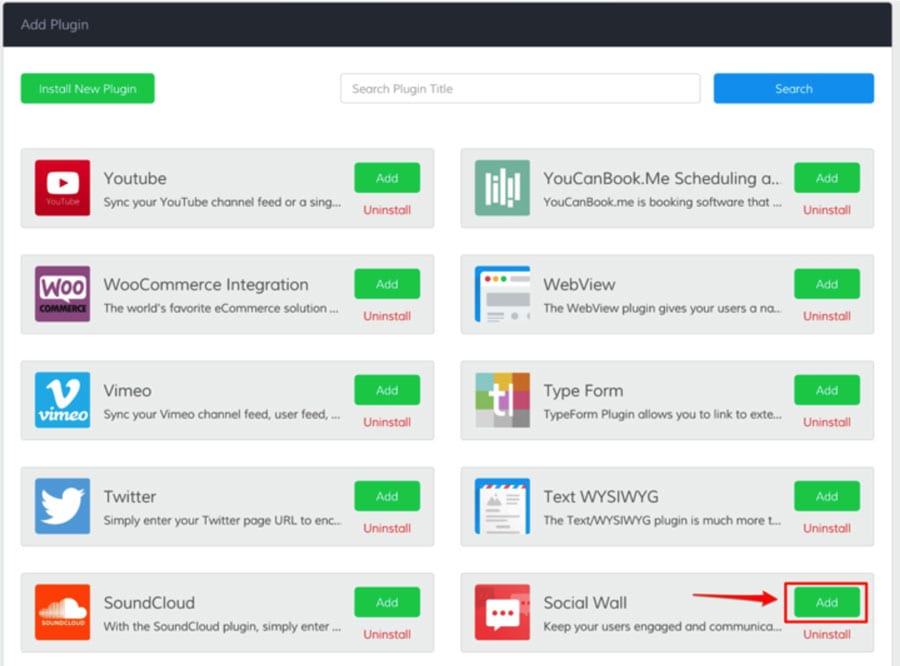
Task: Add the Youtube plugin
Action: (x=387, y=178)
